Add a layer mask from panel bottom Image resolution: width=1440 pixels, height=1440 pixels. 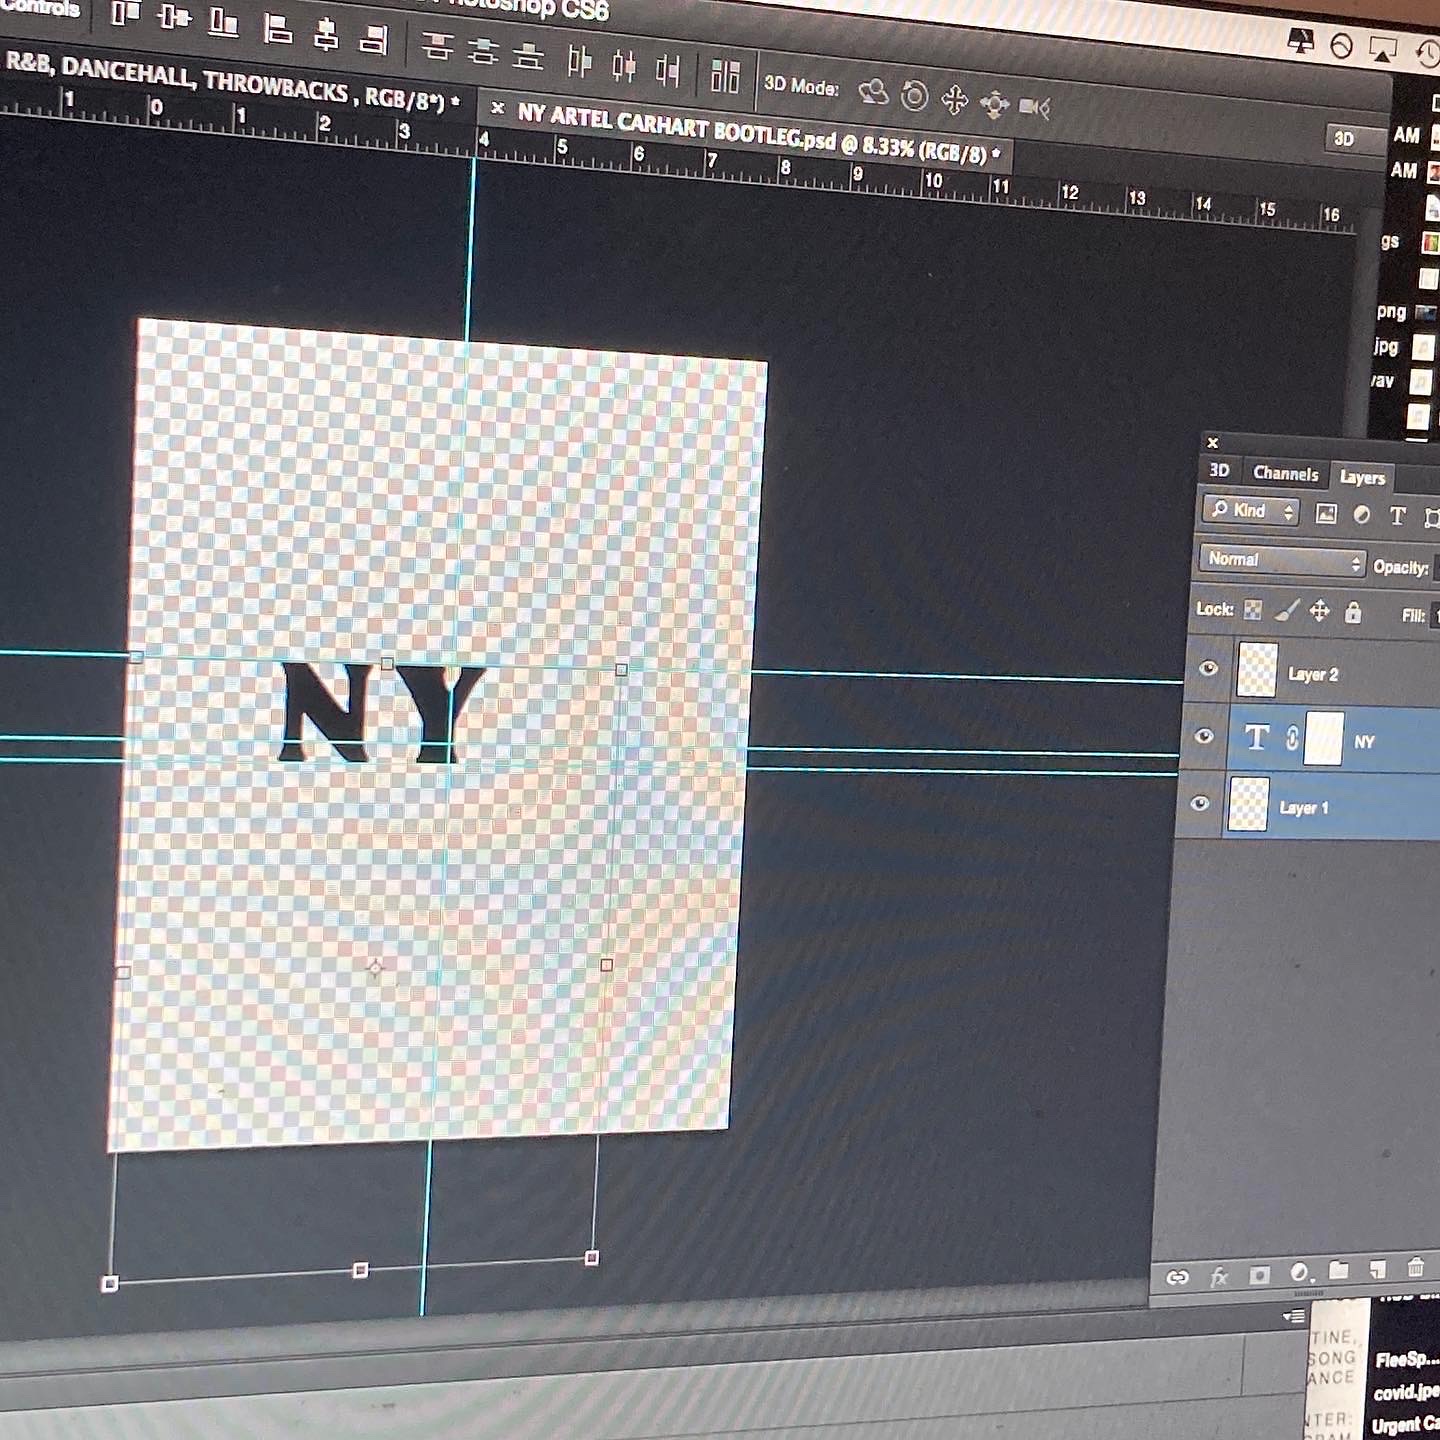click(x=1259, y=1275)
